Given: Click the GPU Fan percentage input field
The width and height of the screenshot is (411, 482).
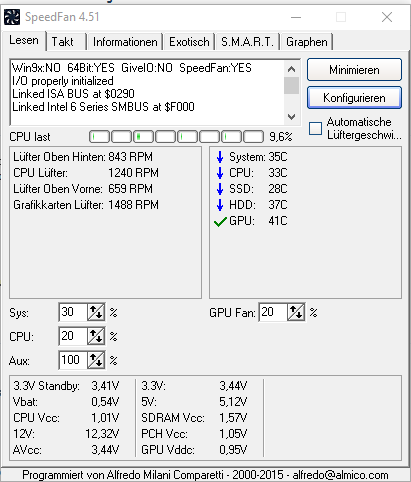Looking at the screenshot, I should [x=273, y=312].
